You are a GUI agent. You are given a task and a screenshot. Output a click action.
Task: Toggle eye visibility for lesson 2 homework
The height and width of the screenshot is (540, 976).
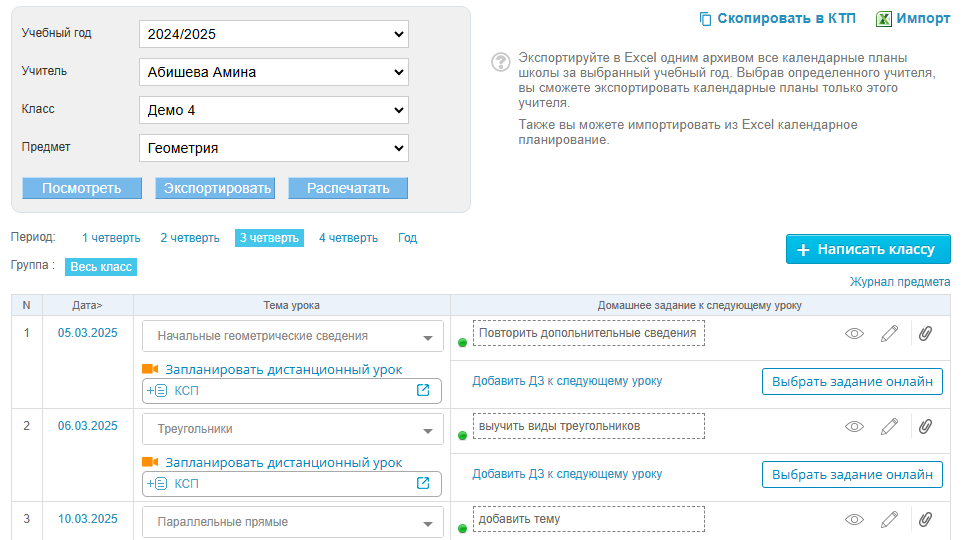(854, 427)
